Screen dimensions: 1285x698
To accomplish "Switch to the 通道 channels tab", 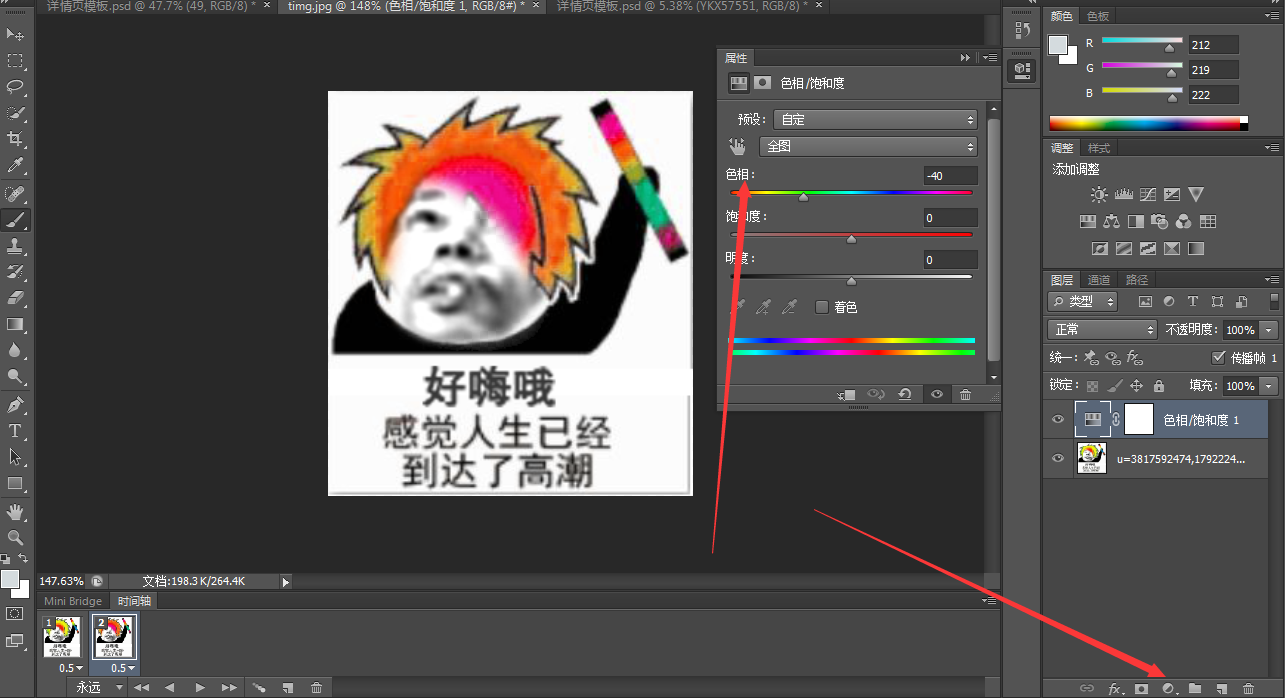I will [1099, 280].
